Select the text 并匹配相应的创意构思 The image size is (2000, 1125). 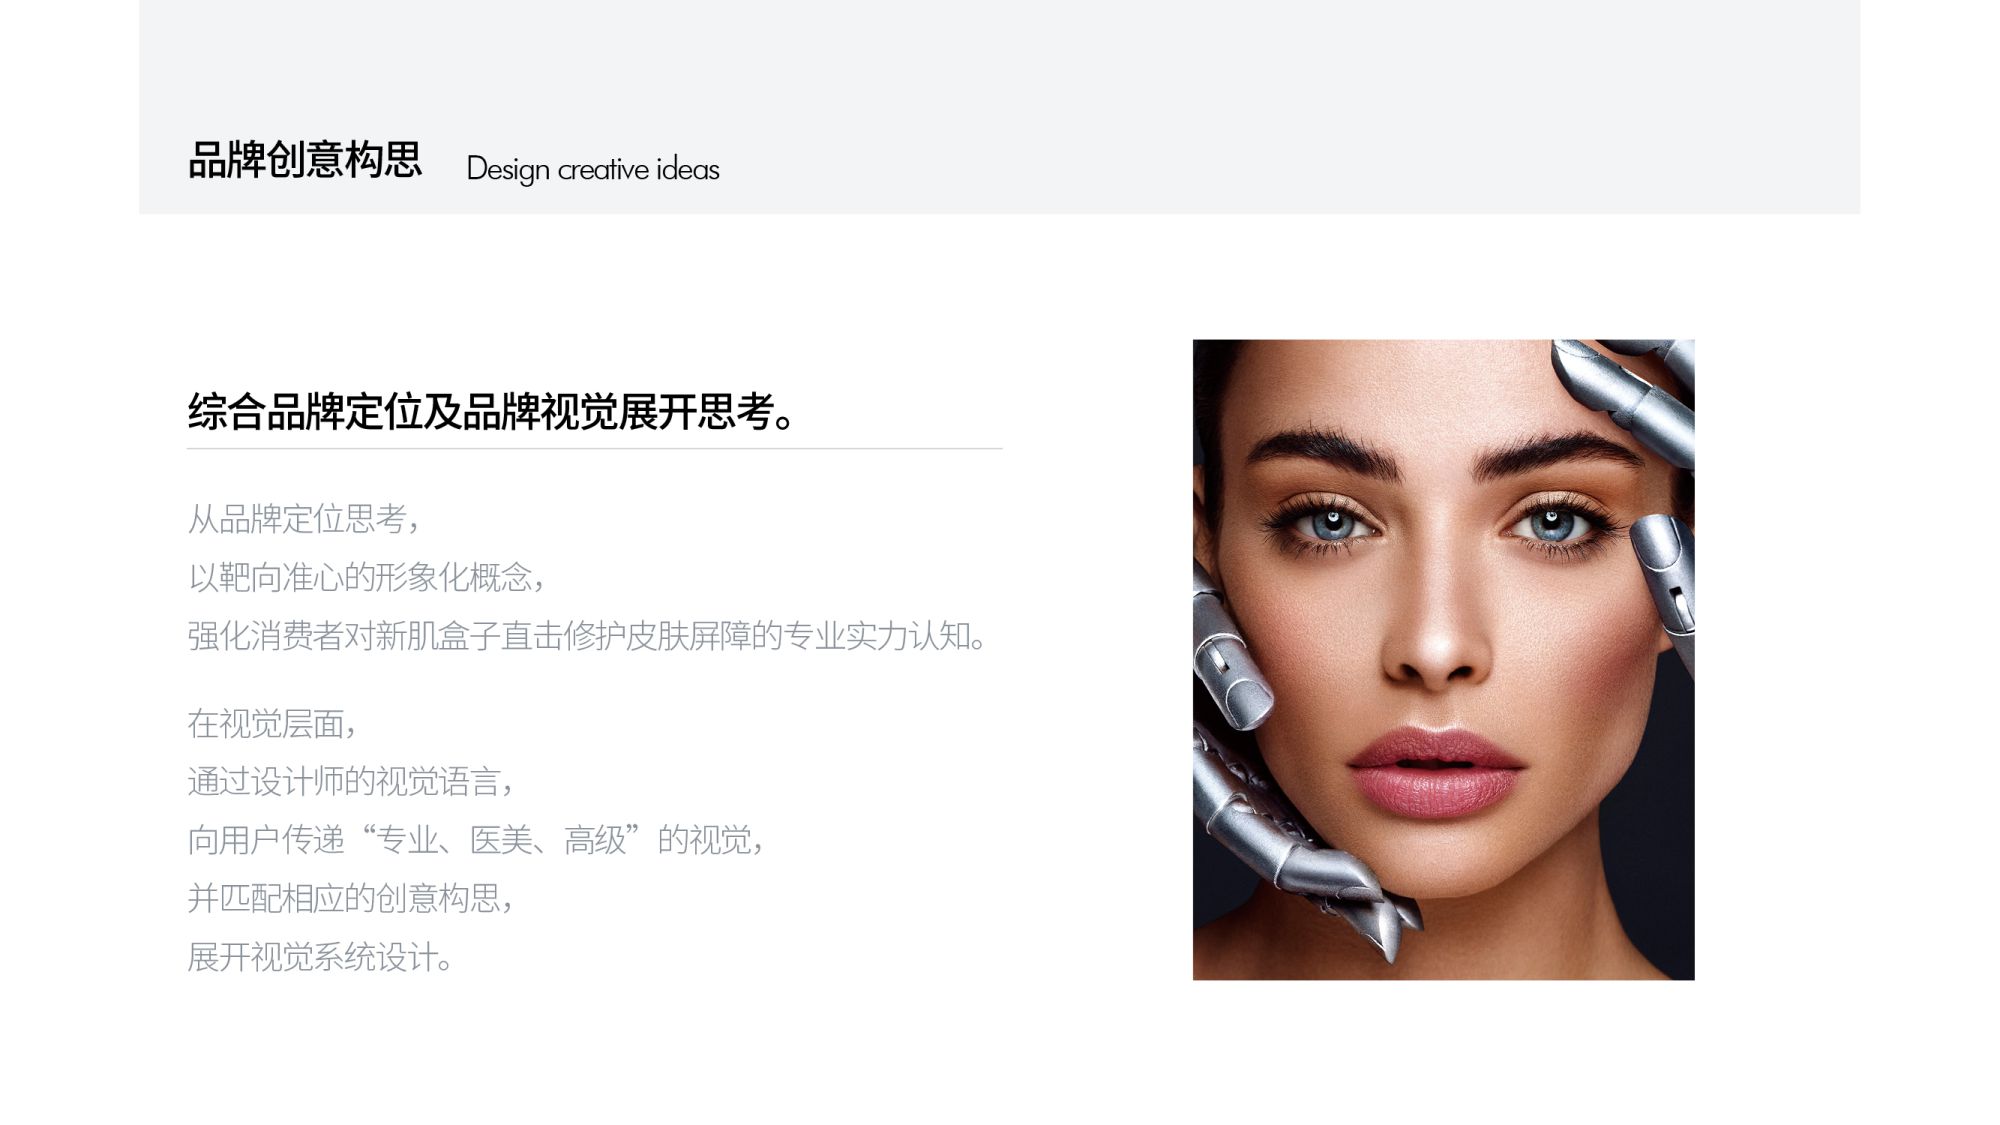(350, 898)
